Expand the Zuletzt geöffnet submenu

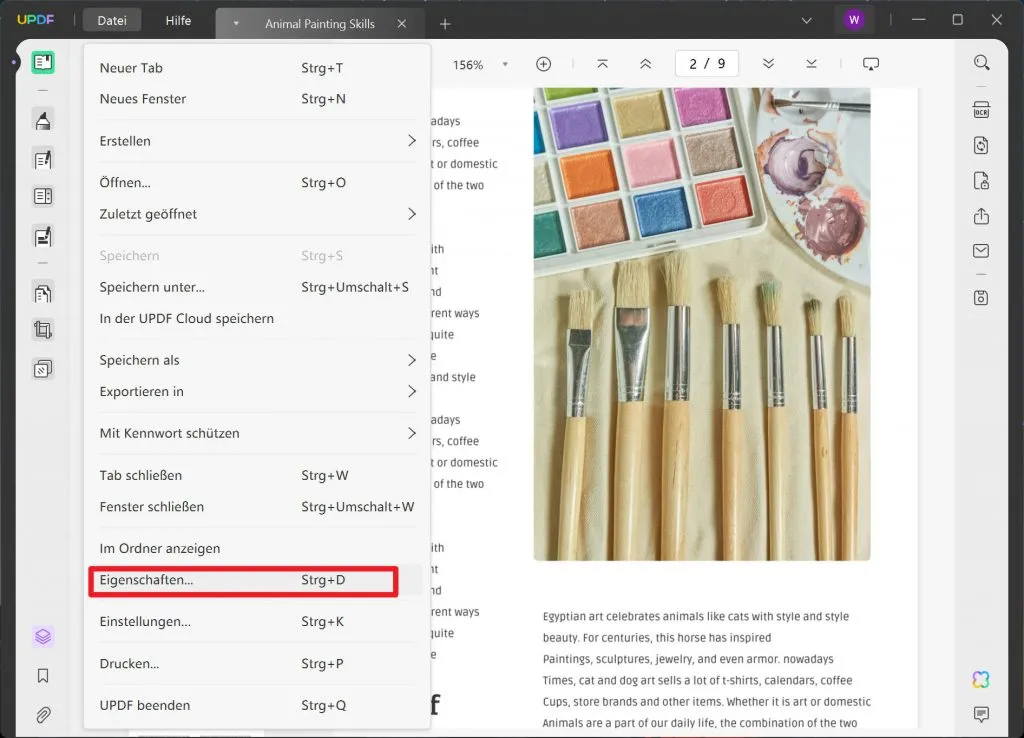click(x=257, y=214)
